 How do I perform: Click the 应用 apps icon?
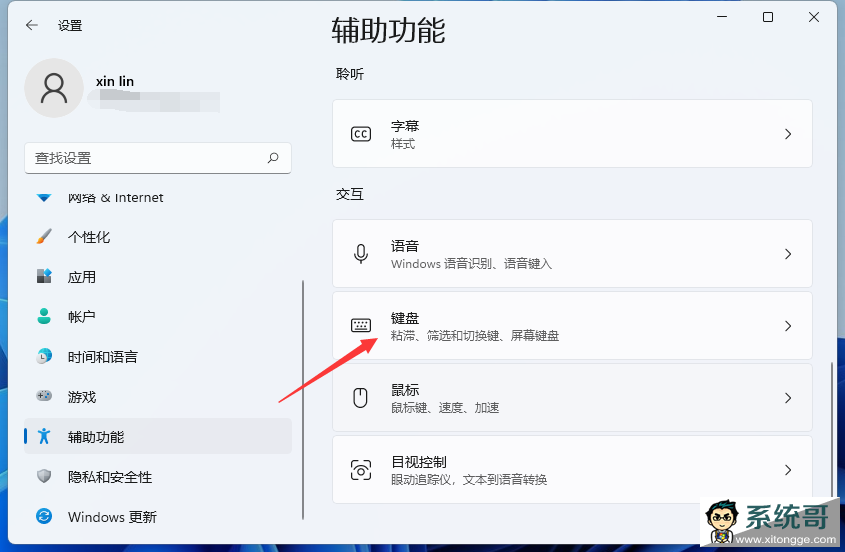(x=44, y=276)
